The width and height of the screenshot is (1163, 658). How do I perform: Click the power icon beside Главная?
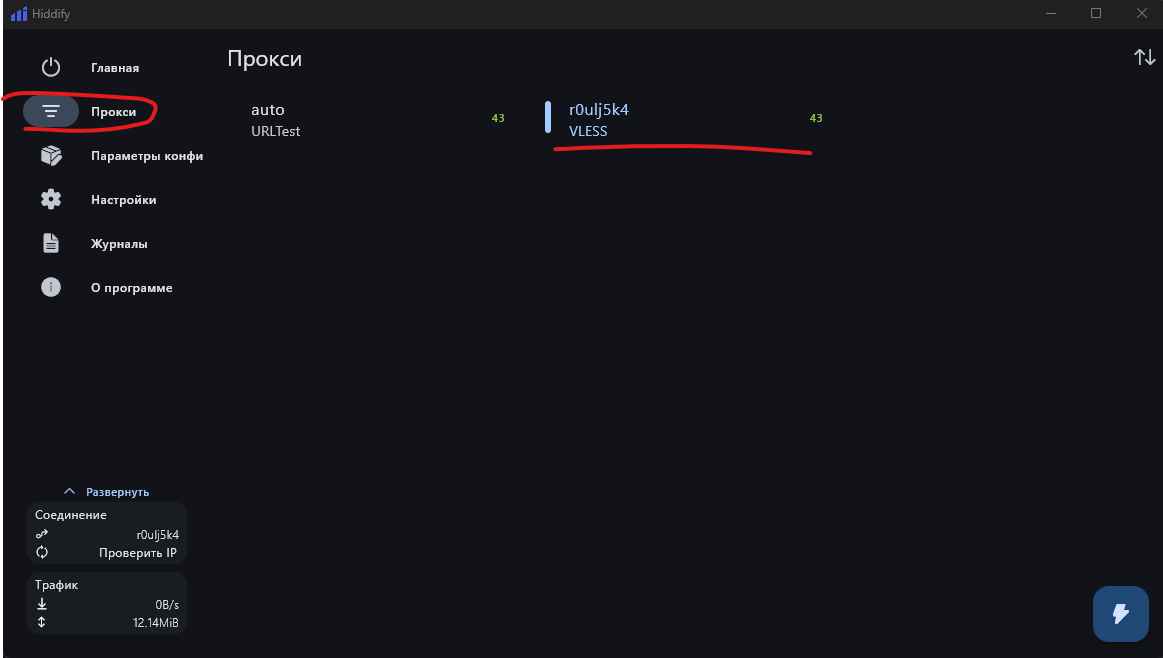pos(50,68)
